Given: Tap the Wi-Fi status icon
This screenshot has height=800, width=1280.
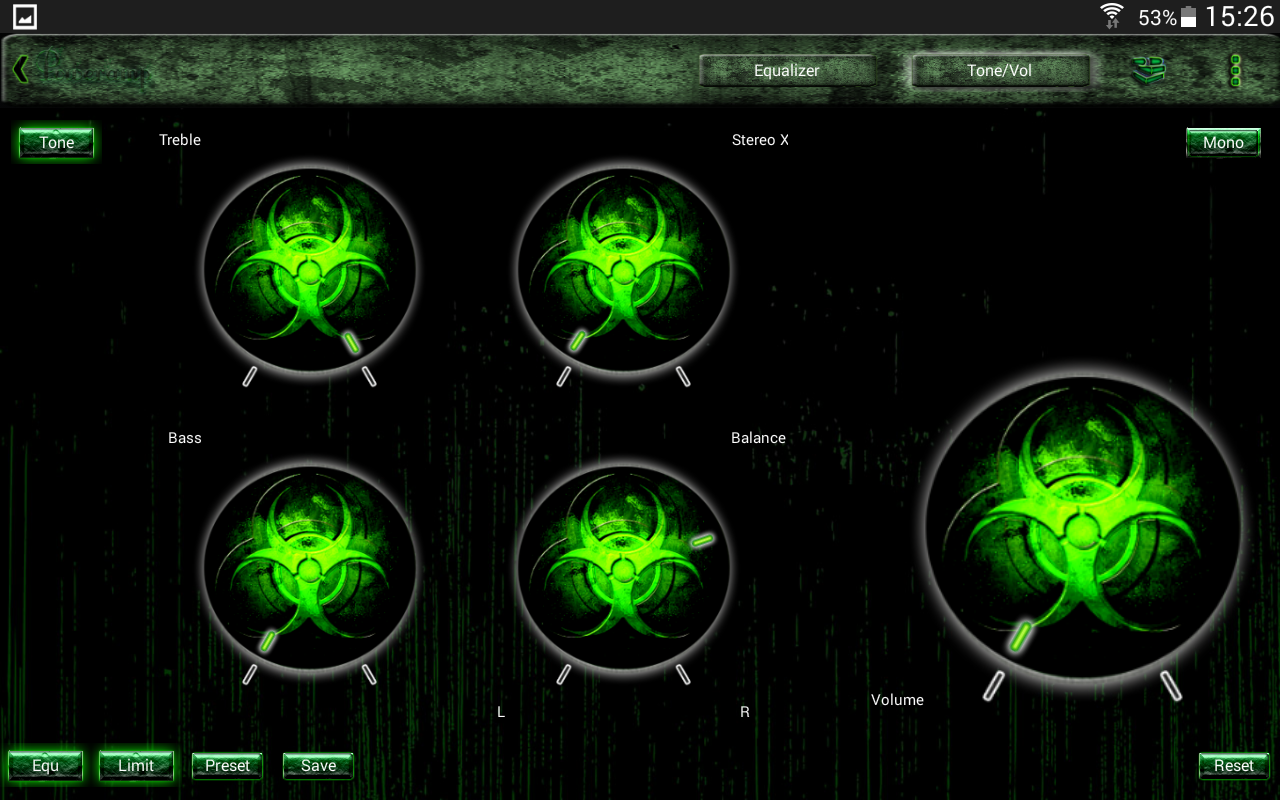Looking at the screenshot, I should (1112, 16).
